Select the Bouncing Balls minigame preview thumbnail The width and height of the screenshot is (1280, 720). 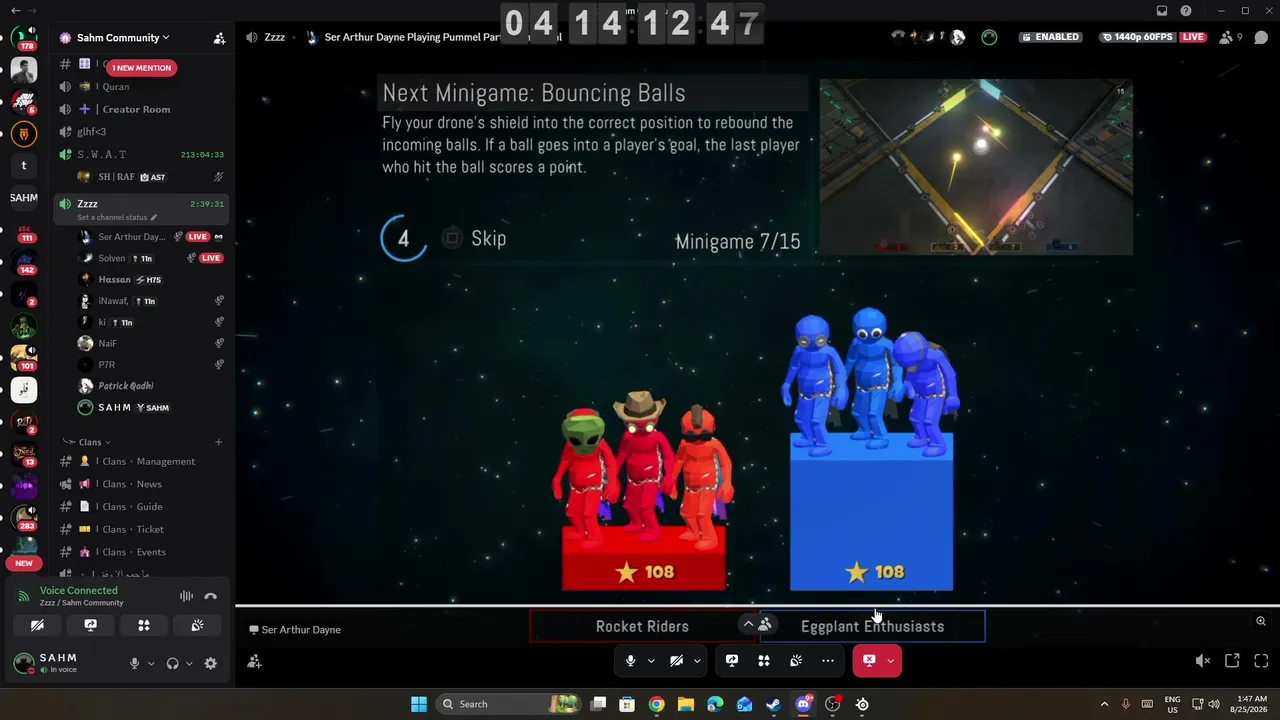coord(976,167)
